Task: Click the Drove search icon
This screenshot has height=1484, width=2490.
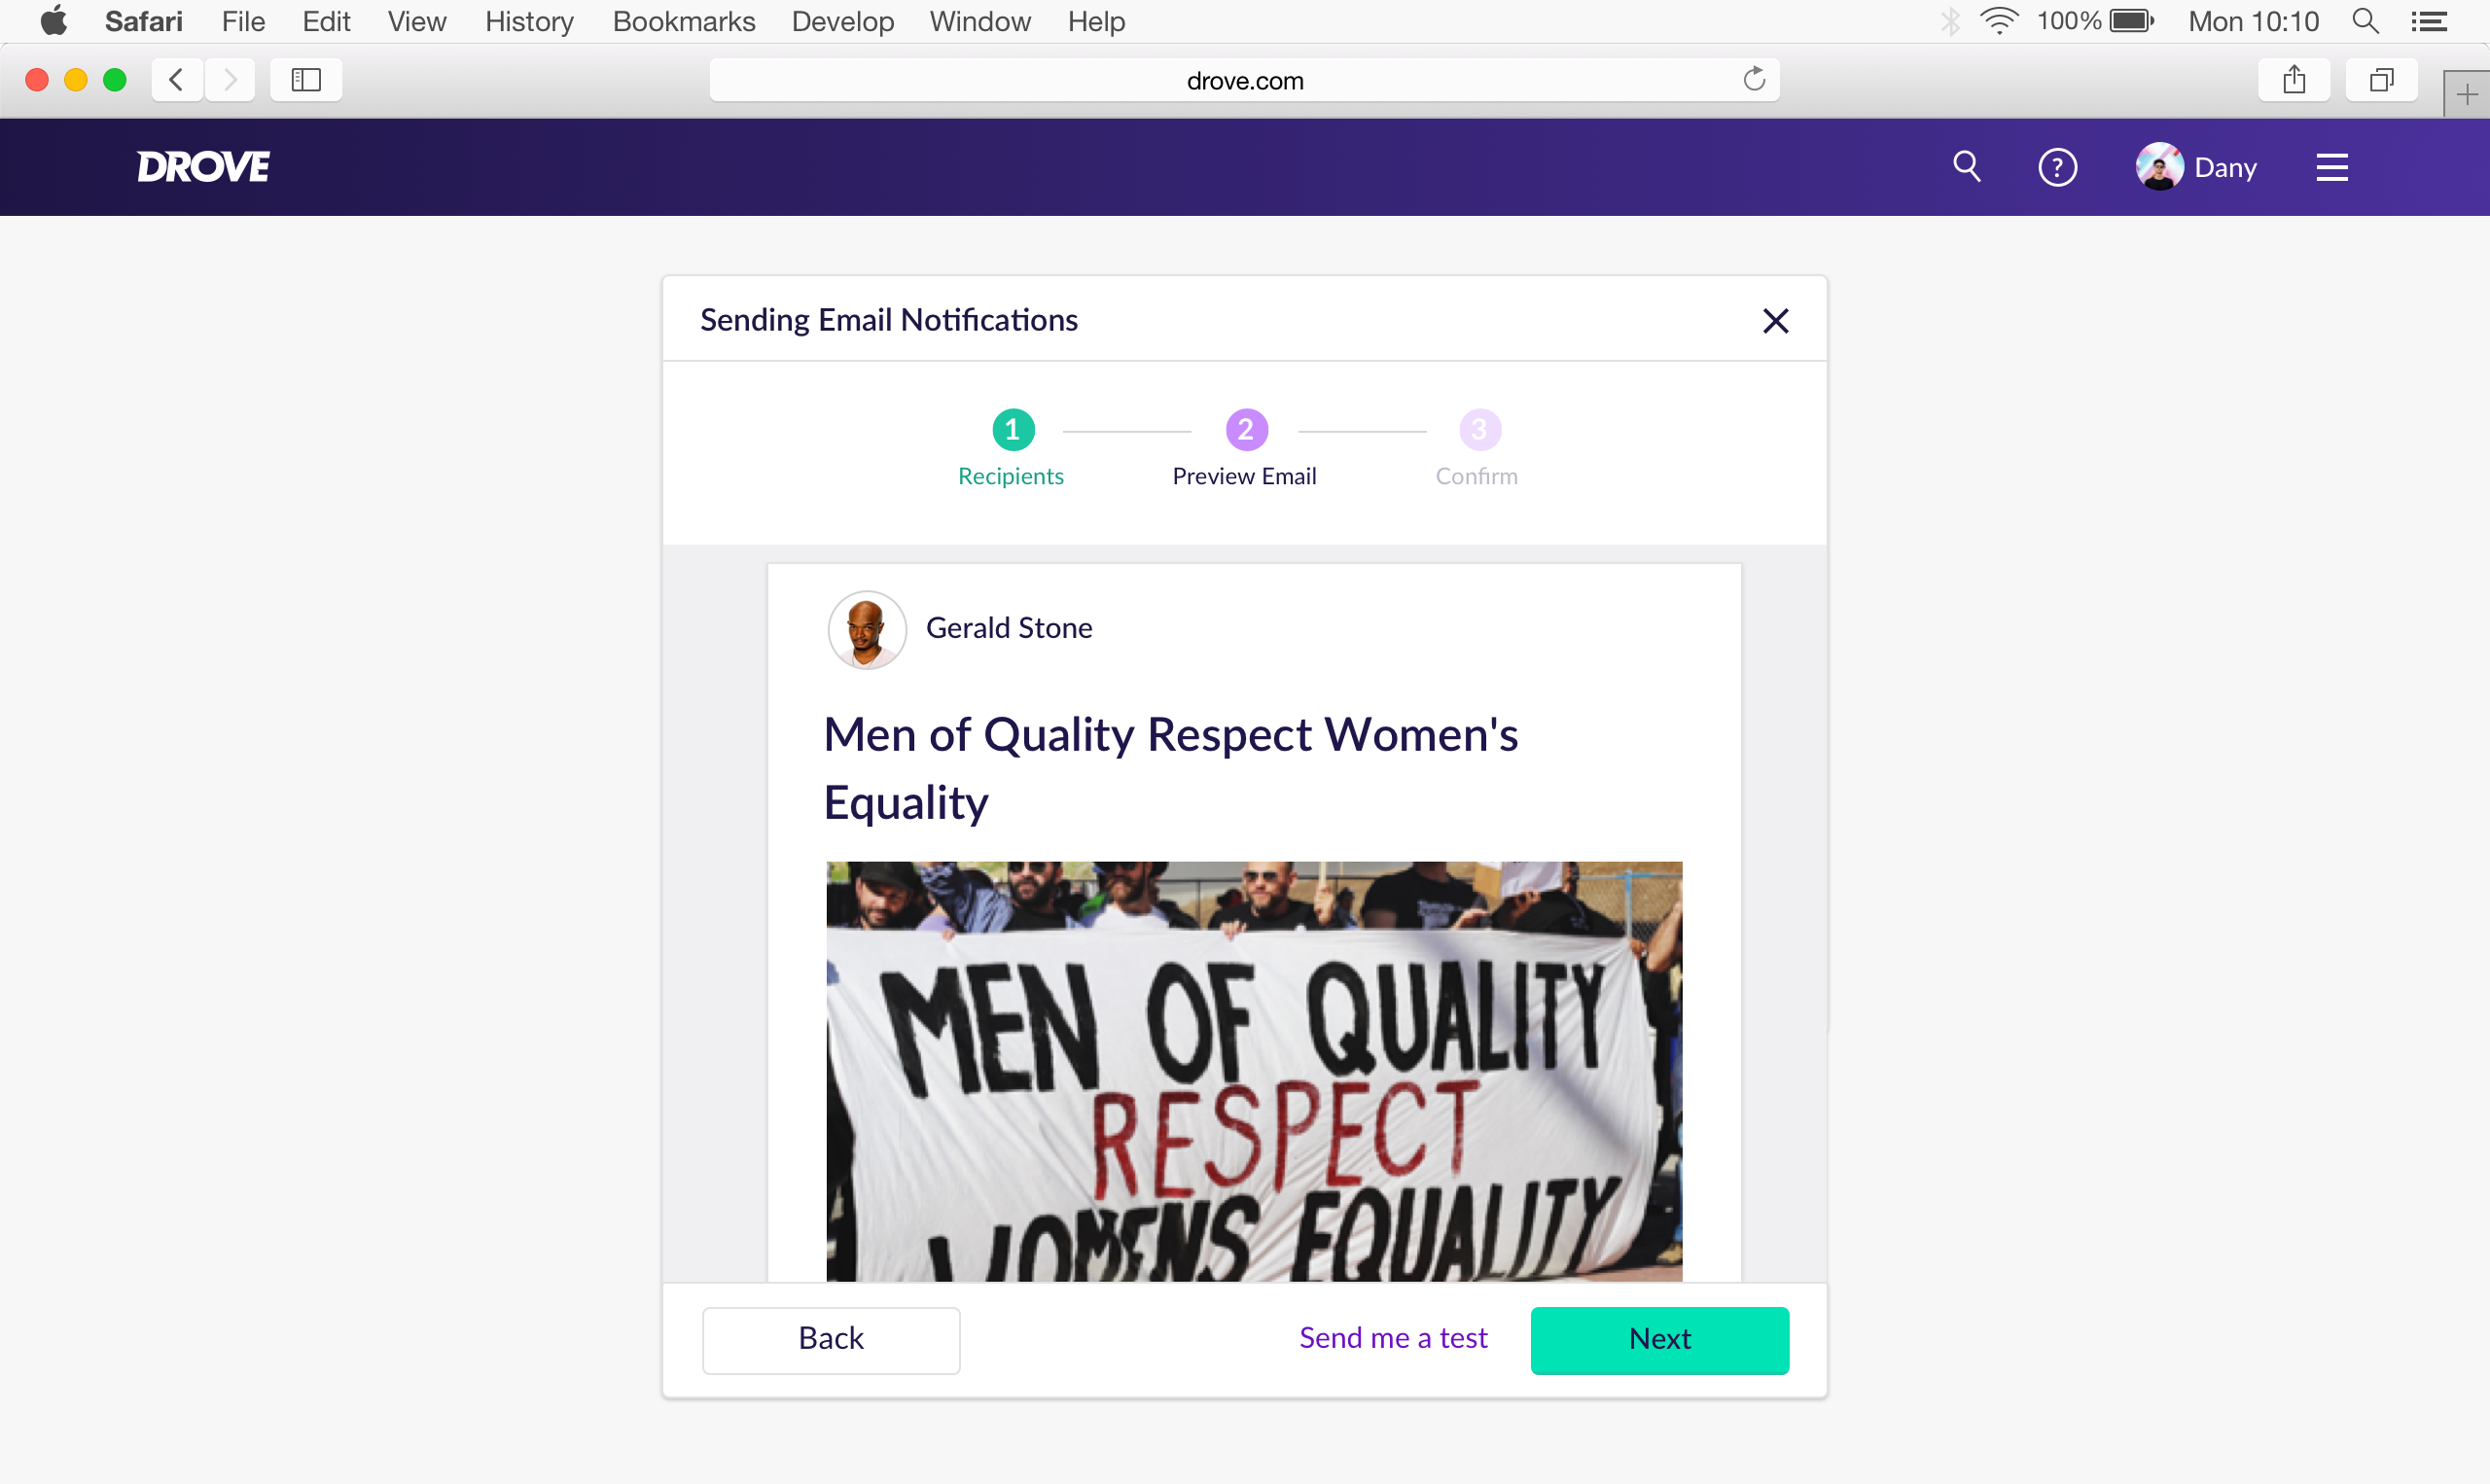Action: coord(1966,166)
